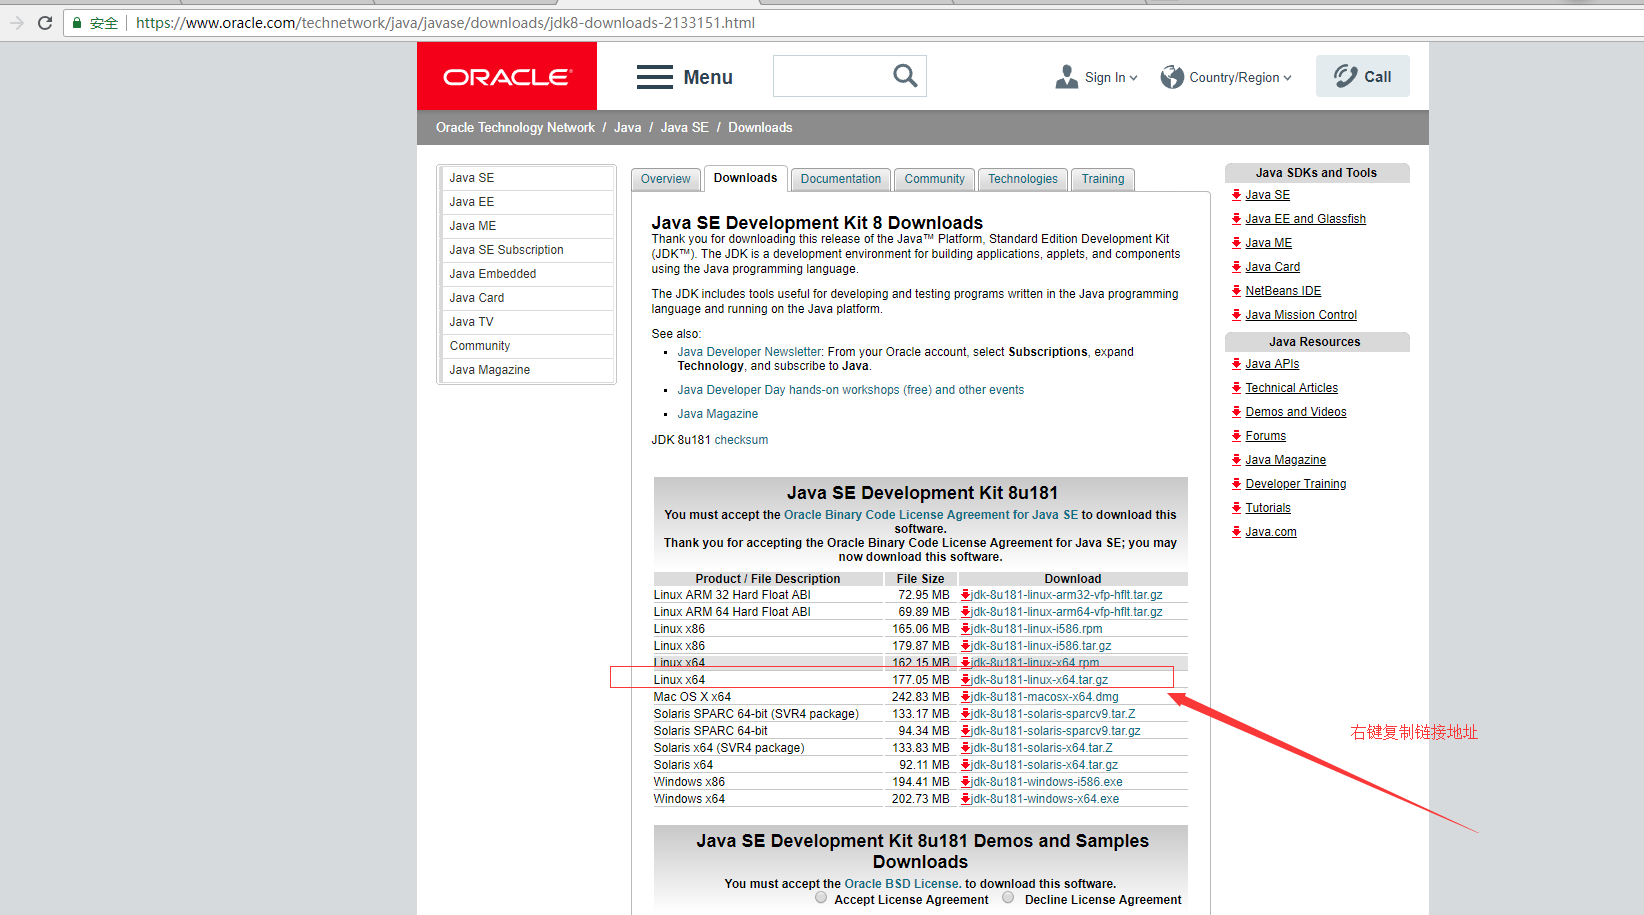Click the Java Developer Day workshops link
Viewport: 1644px width, 915px height.
[x=850, y=390]
